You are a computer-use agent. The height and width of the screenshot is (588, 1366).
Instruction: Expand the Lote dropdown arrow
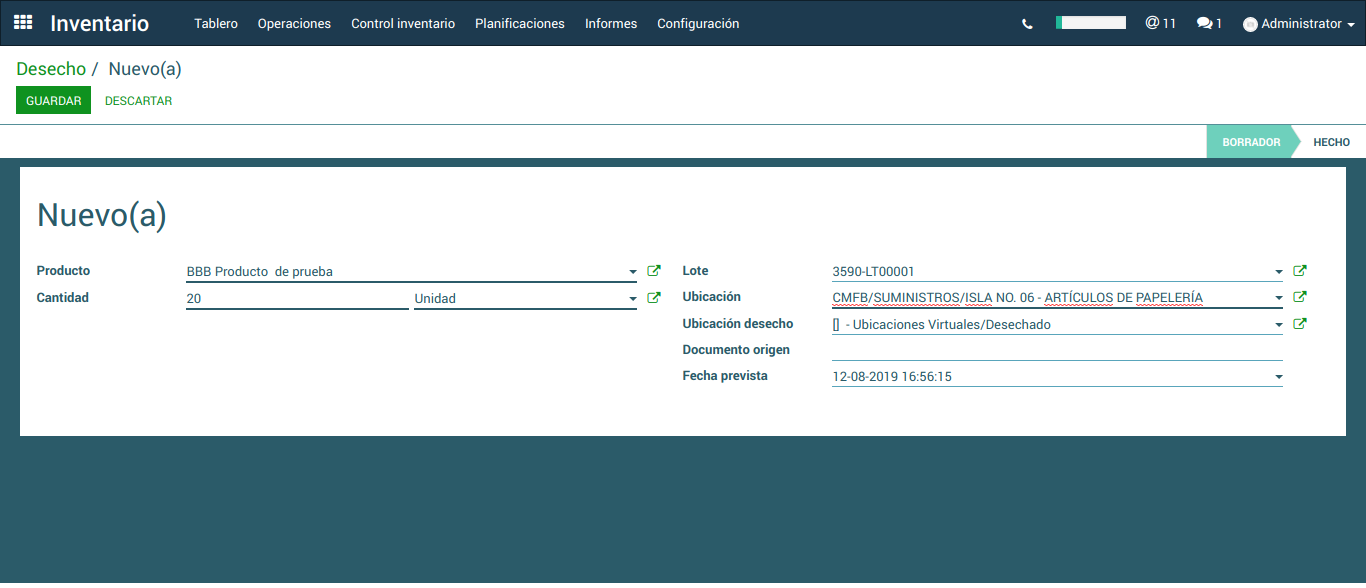click(1278, 272)
